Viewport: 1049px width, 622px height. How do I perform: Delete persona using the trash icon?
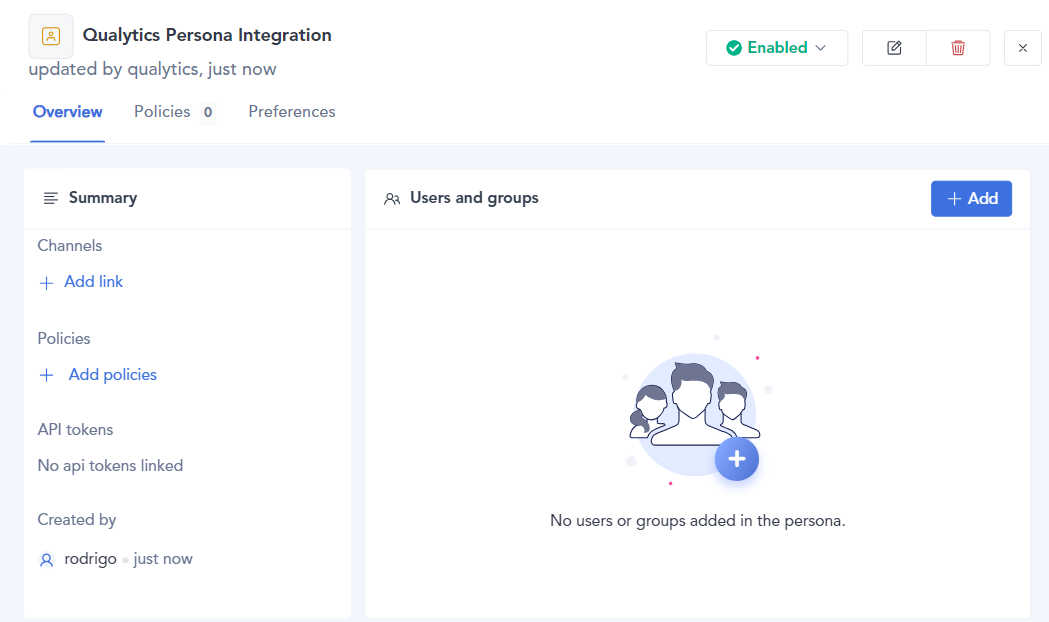[x=958, y=48]
